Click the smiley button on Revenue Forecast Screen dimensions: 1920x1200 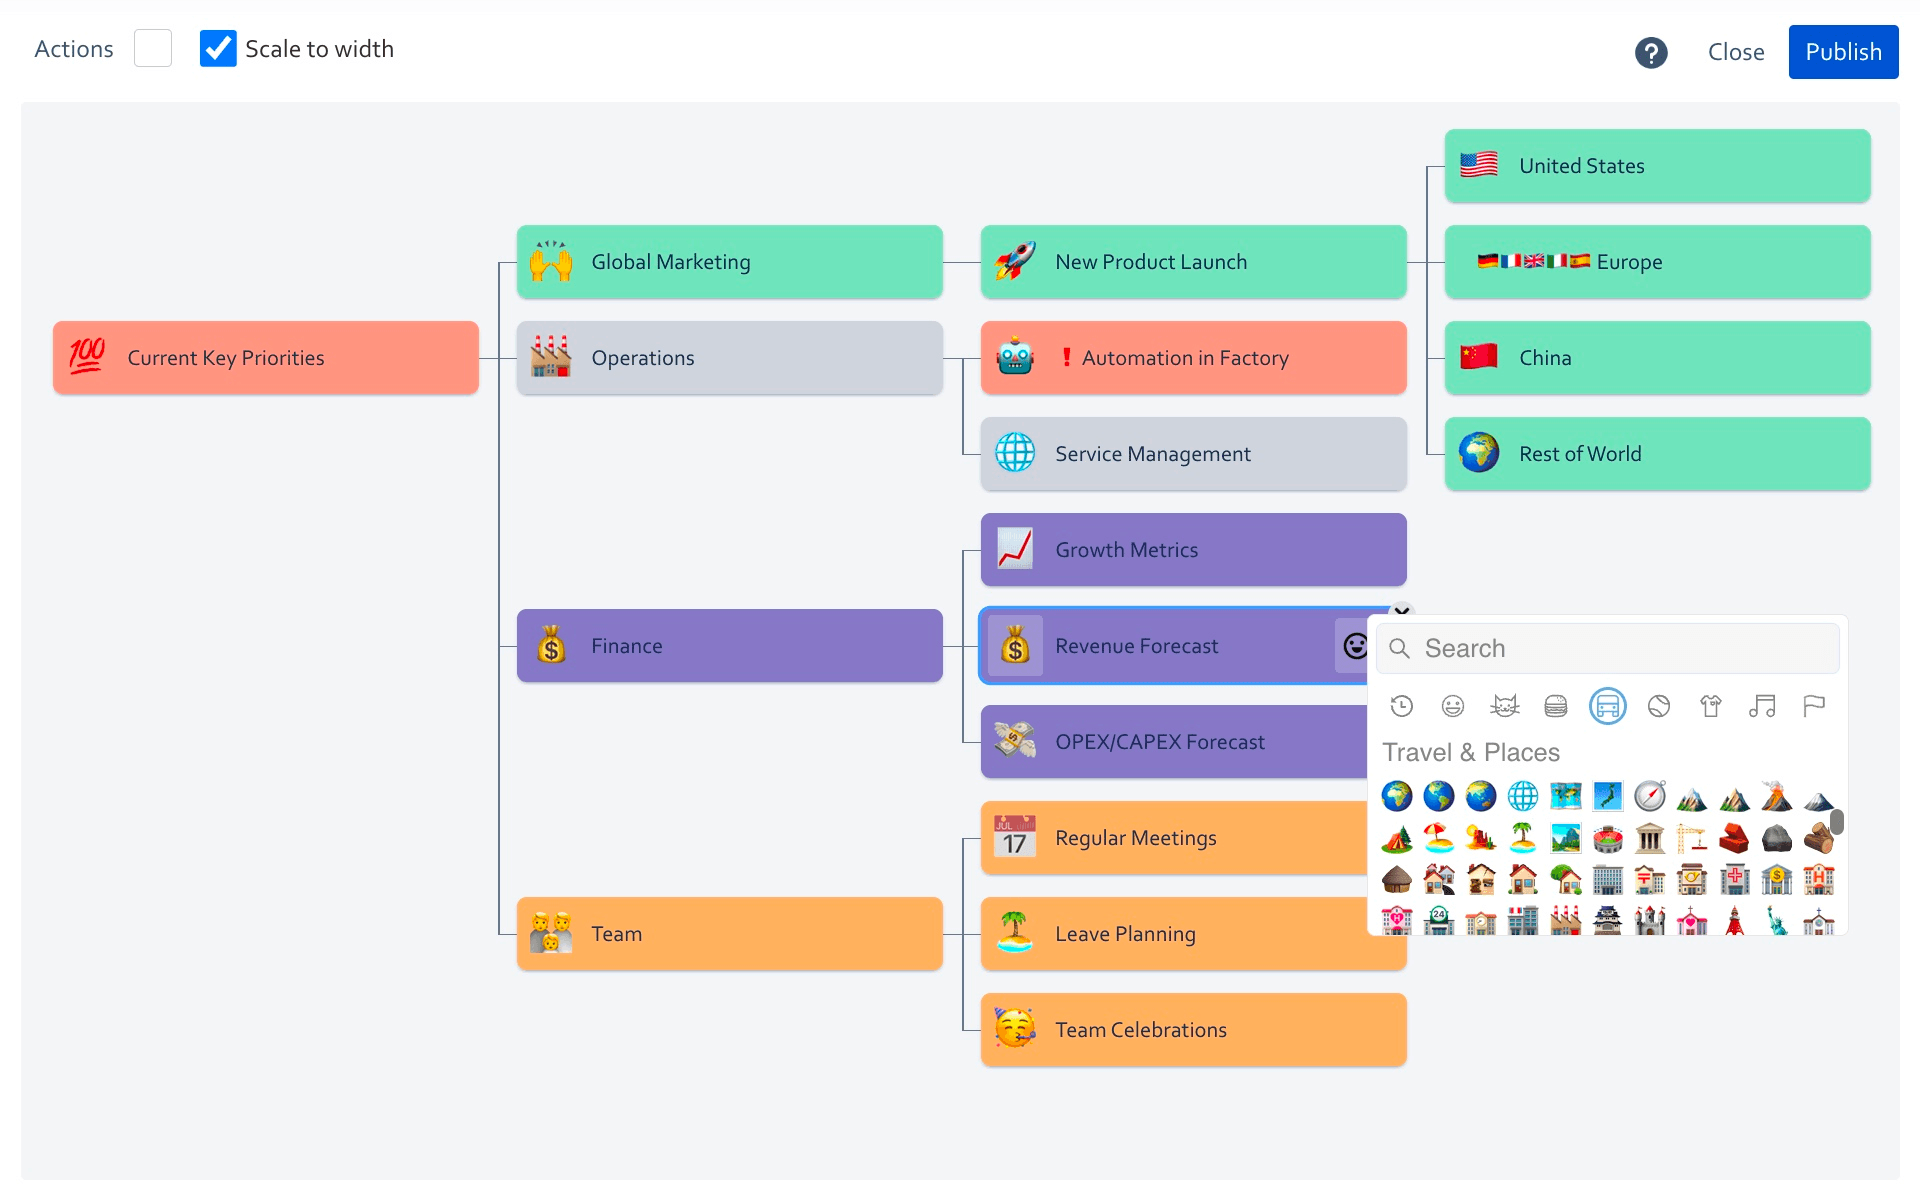click(1354, 646)
